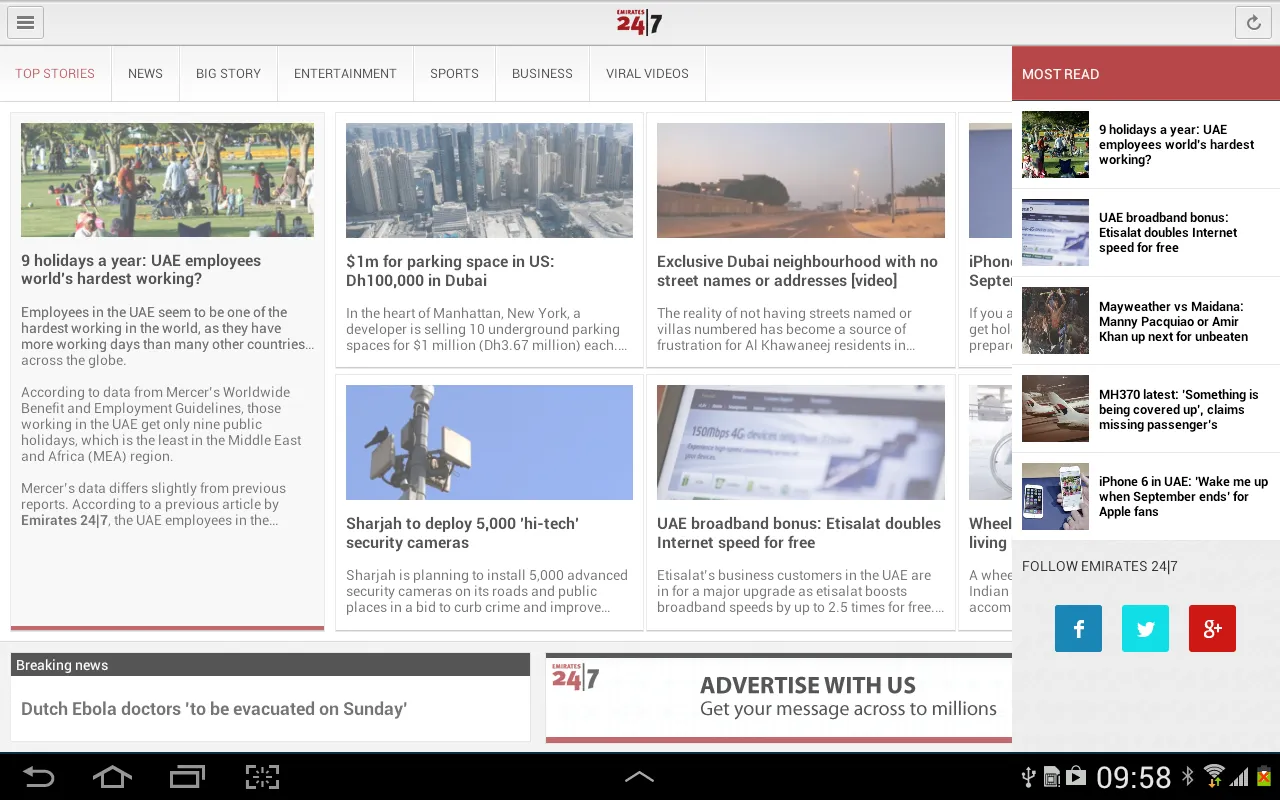Open Emirates 24|7 Google+ page

pyautogui.click(x=1212, y=629)
